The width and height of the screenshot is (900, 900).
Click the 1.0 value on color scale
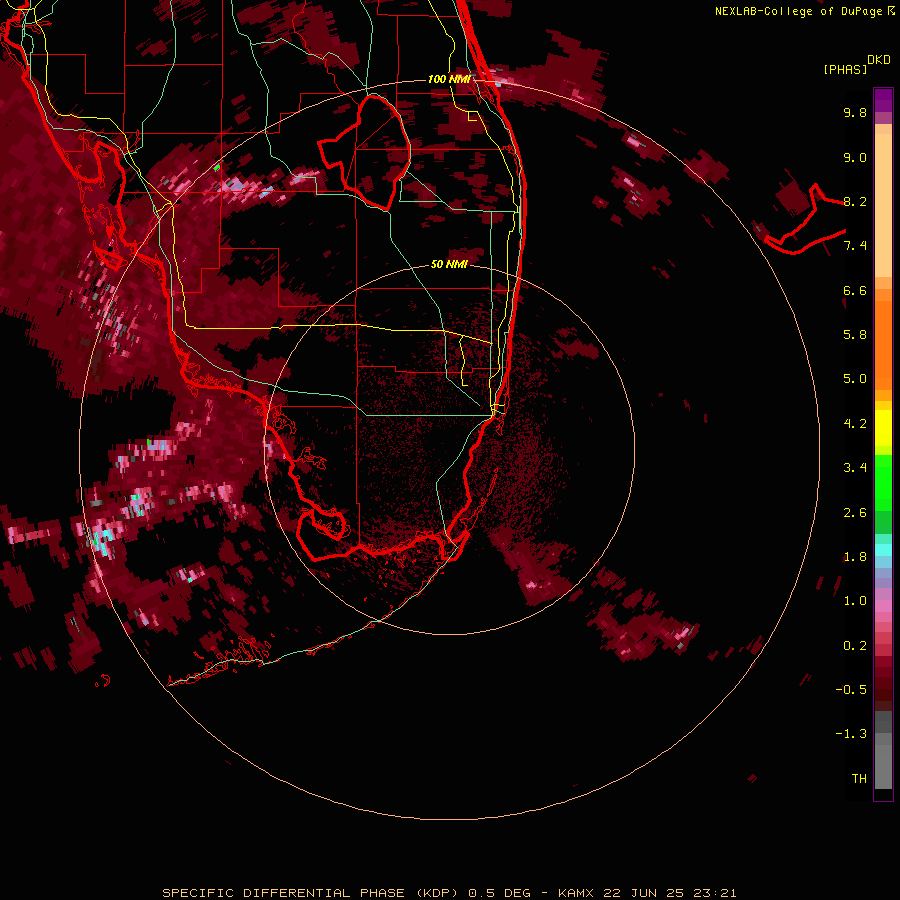coord(855,601)
